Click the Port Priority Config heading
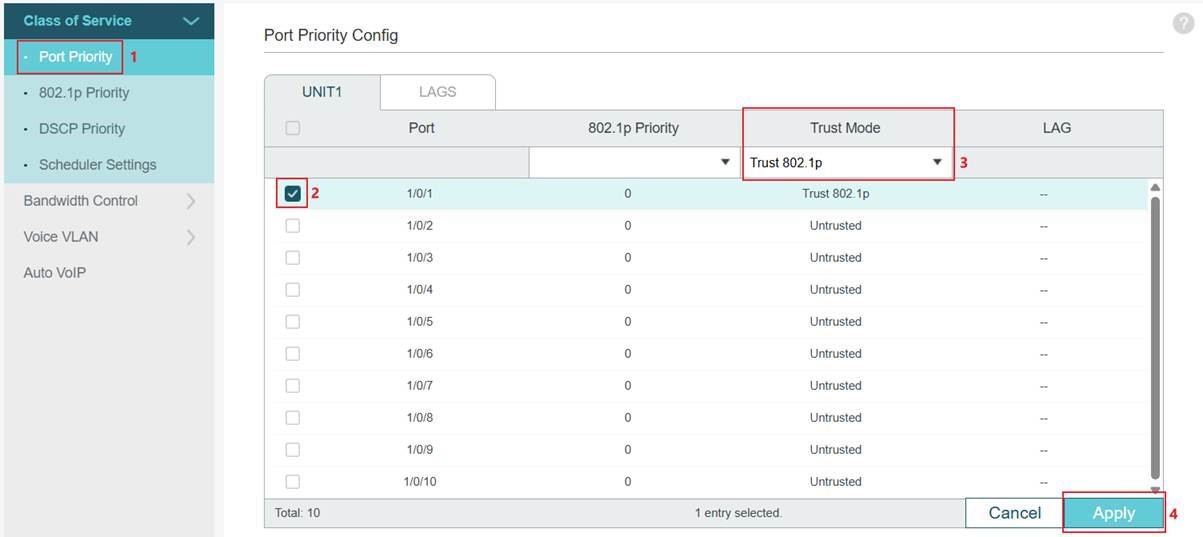This screenshot has height=537, width=1203. coord(331,36)
